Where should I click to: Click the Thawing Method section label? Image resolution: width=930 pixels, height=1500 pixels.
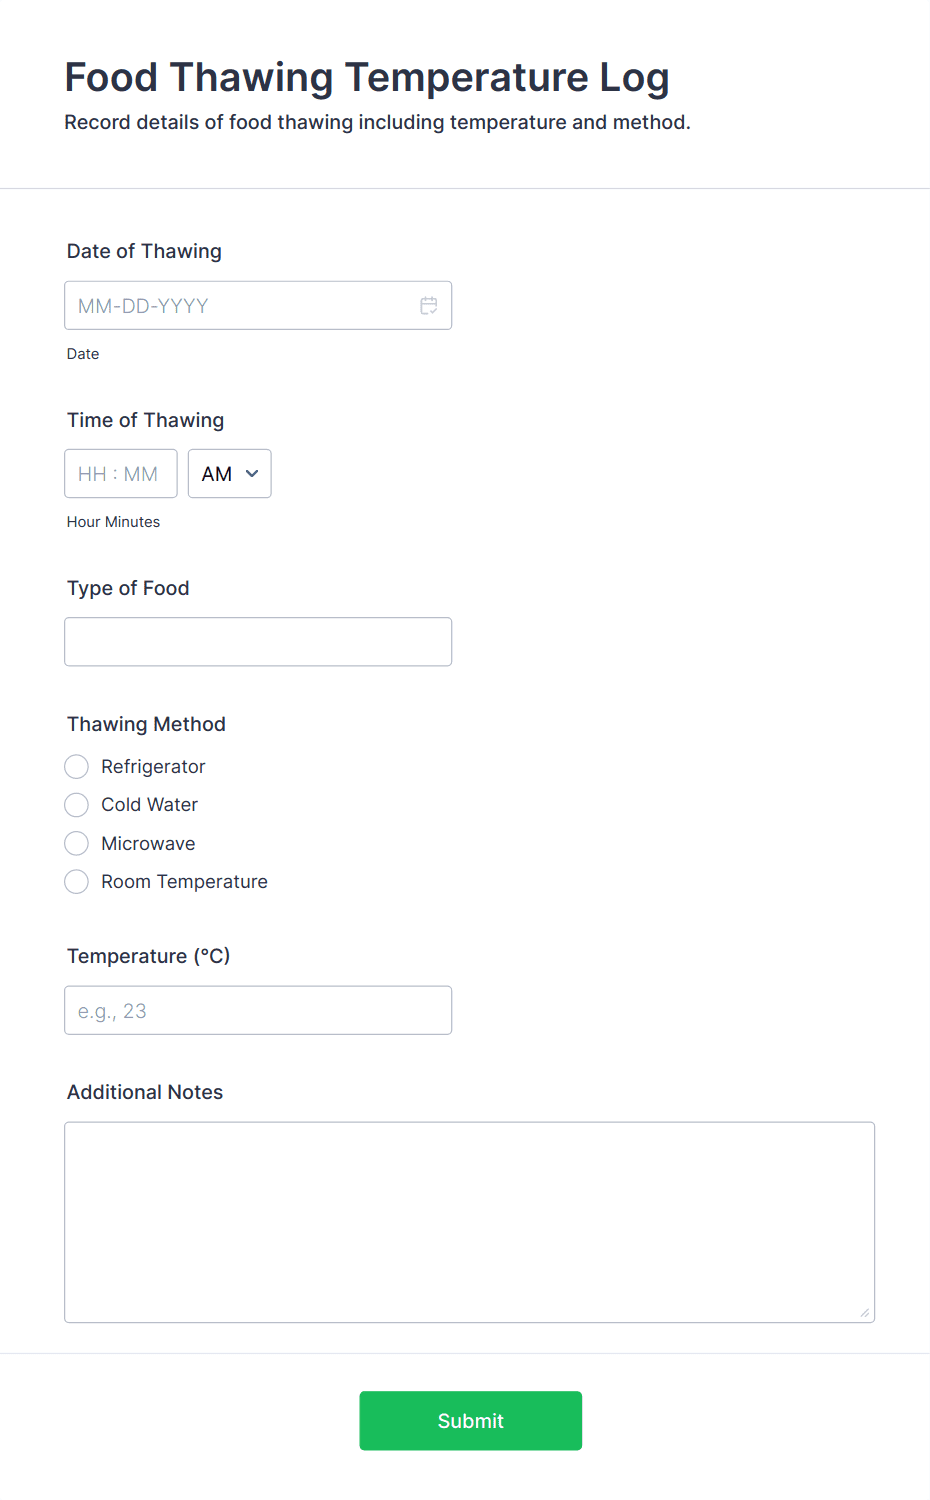(146, 723)
